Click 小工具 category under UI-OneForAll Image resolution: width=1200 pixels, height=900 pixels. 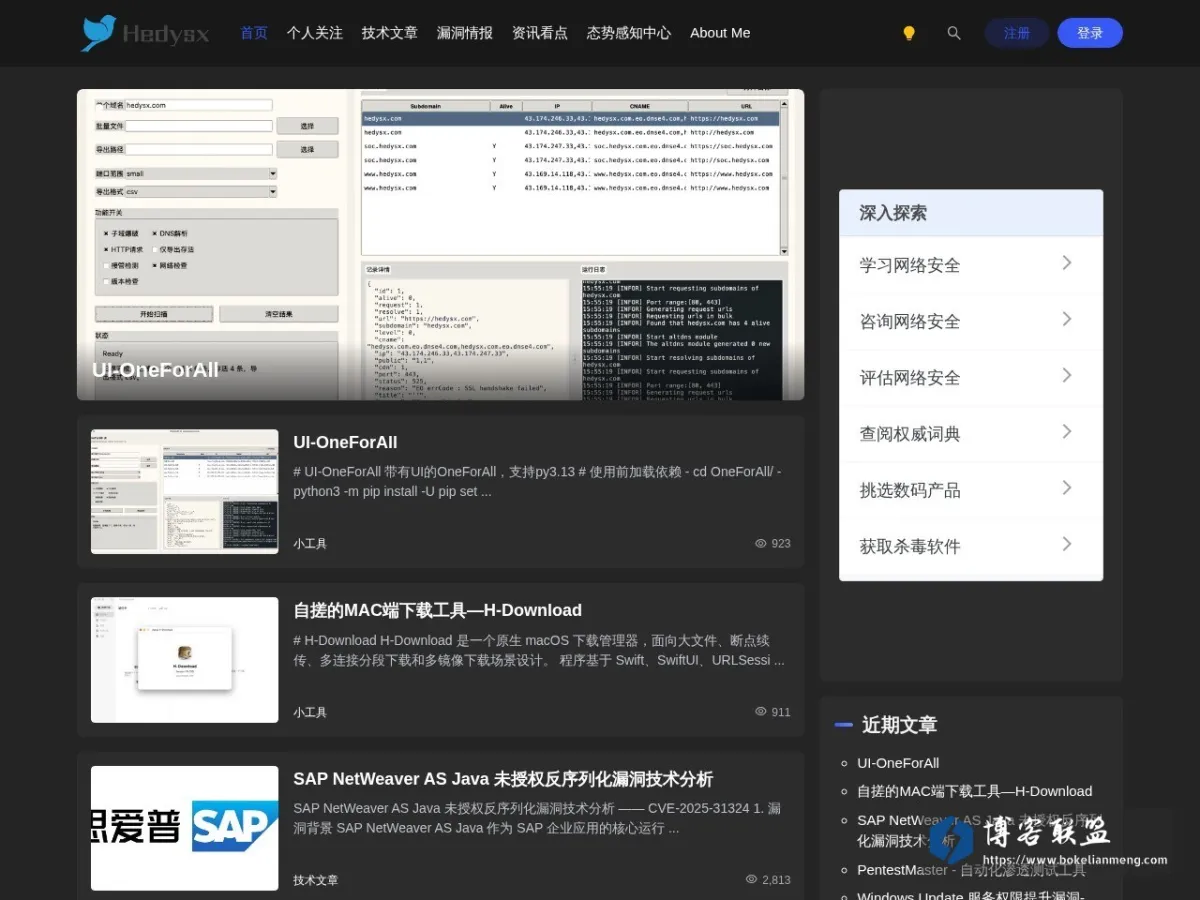310,544
